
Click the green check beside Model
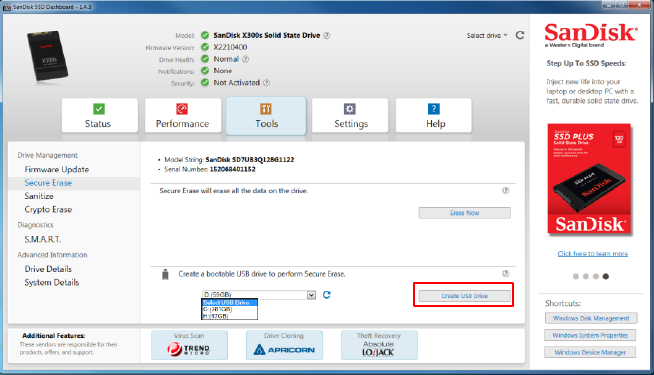pyautogui.click(x=205, y=35)
